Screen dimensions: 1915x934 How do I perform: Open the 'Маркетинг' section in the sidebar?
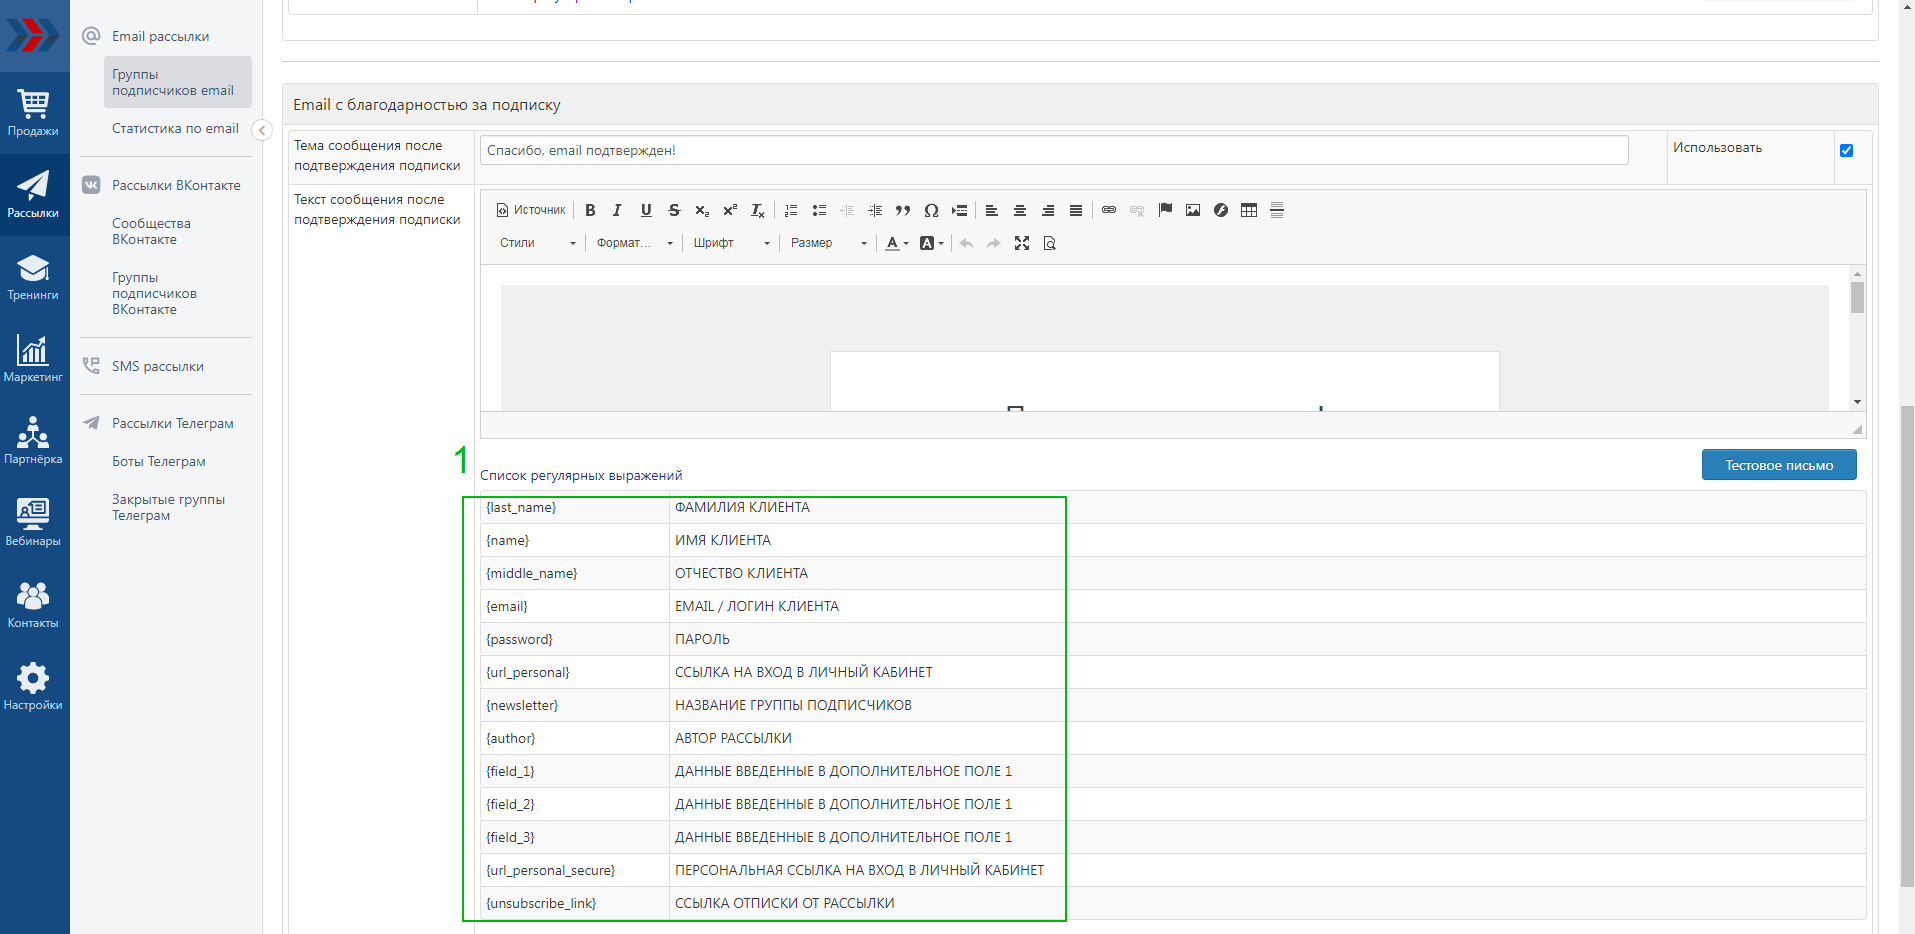click(33, 359)
